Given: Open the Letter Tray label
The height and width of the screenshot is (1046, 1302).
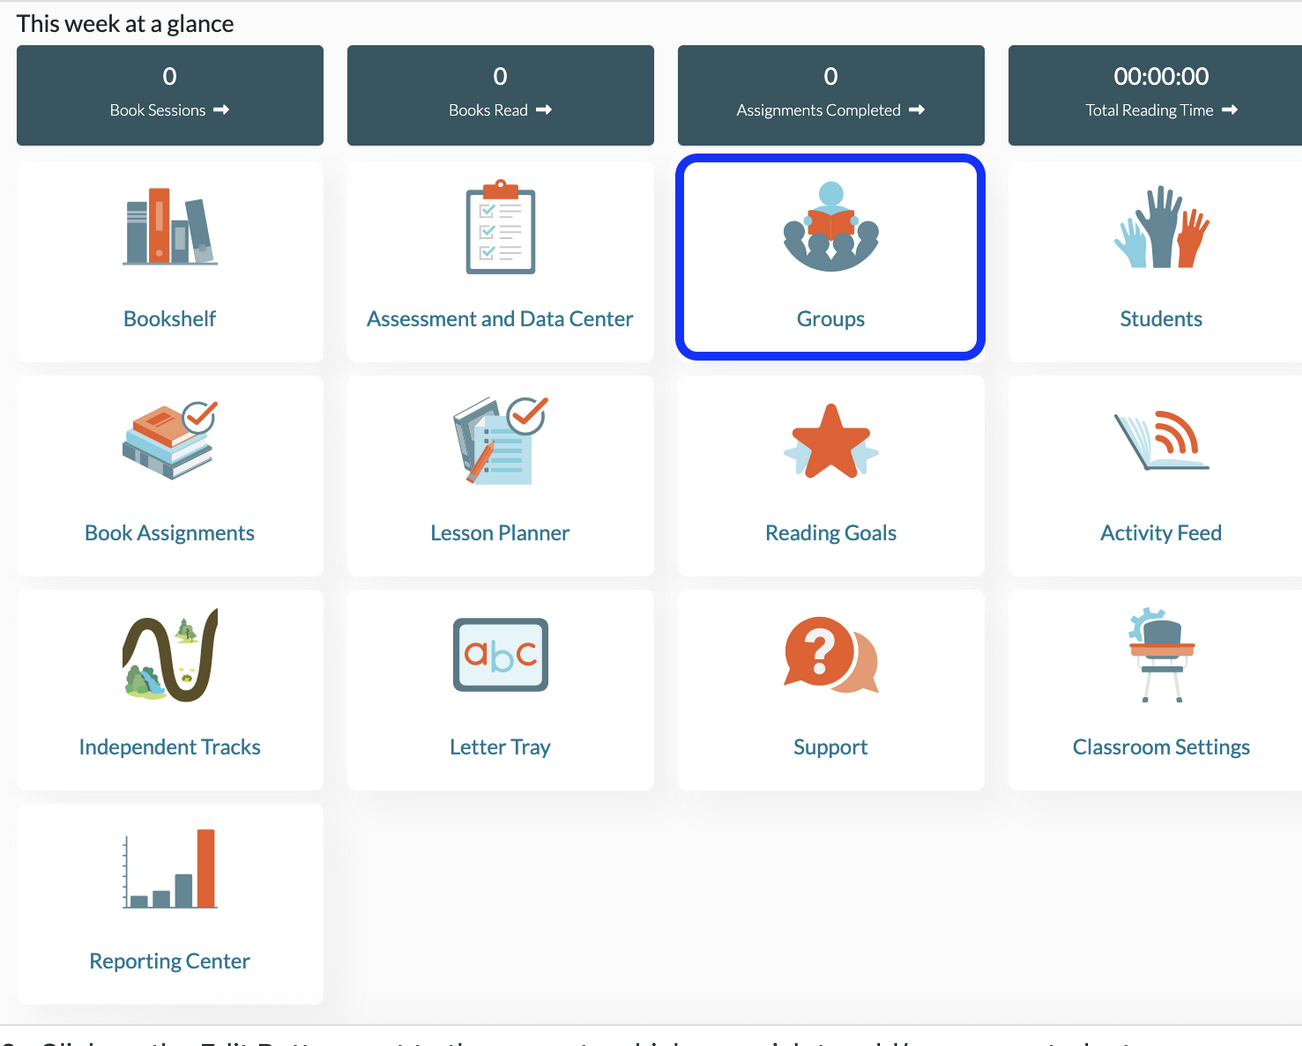Looking at the screenshot, I should tap(500, 747).
